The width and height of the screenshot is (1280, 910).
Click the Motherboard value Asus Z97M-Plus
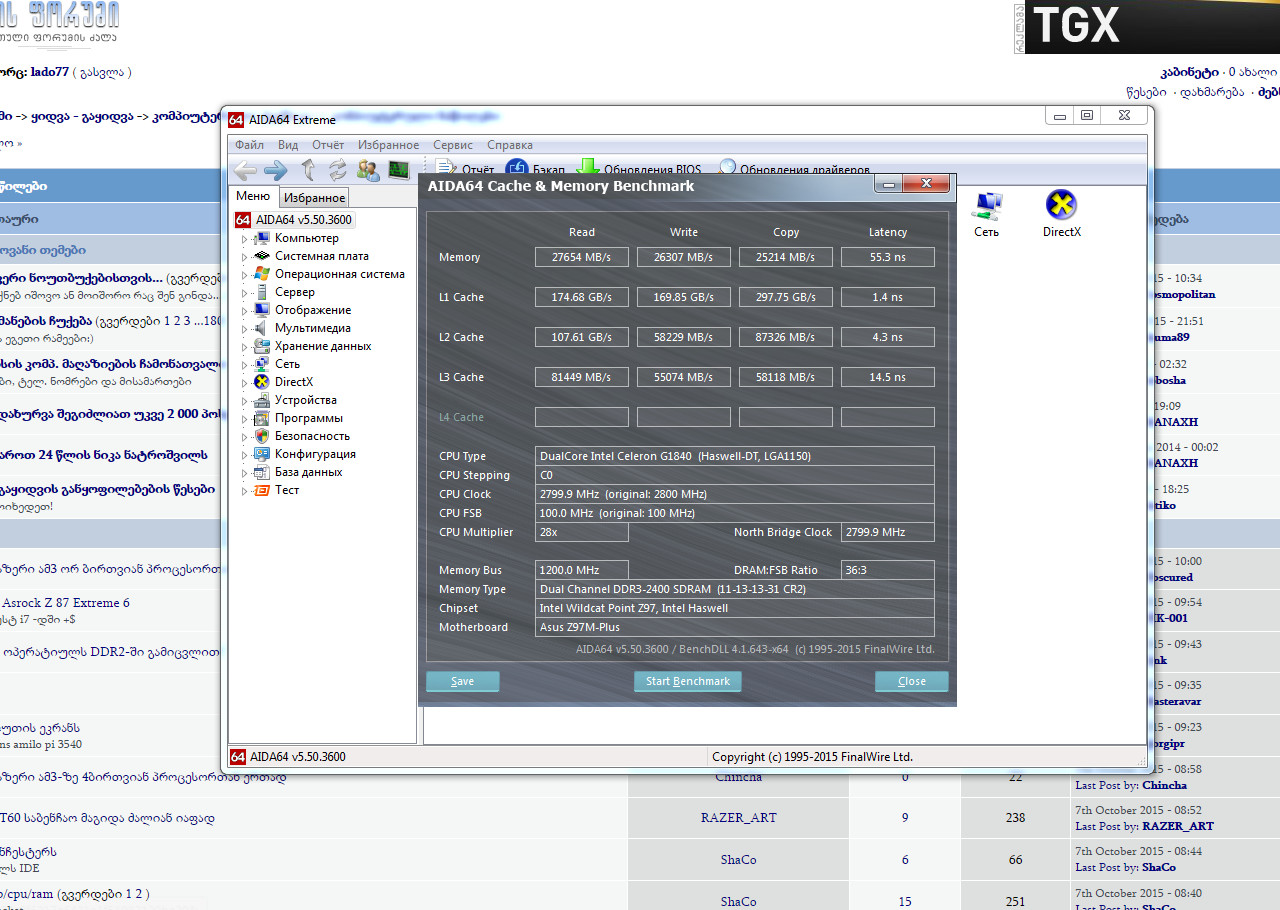(735, 627)
